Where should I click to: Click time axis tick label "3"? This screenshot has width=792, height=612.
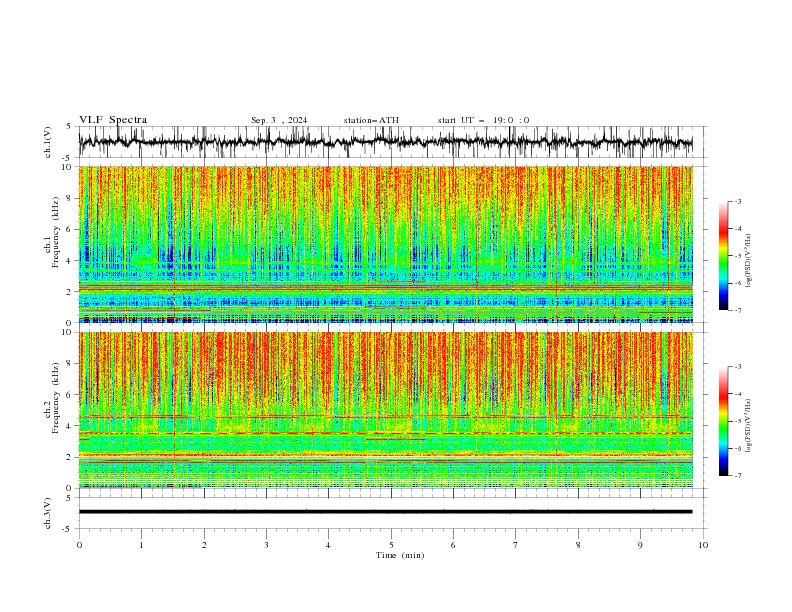266,545
